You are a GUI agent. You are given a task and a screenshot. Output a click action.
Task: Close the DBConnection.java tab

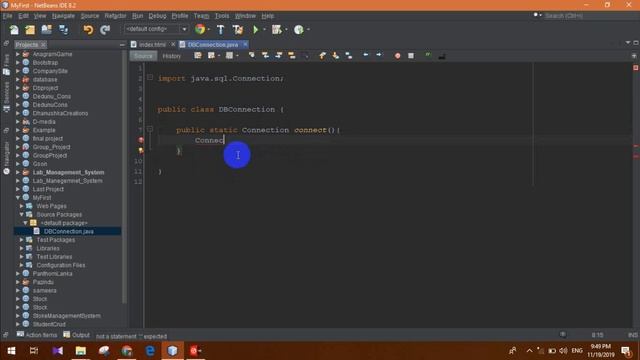pyautogui.click(x=245, y=44)
